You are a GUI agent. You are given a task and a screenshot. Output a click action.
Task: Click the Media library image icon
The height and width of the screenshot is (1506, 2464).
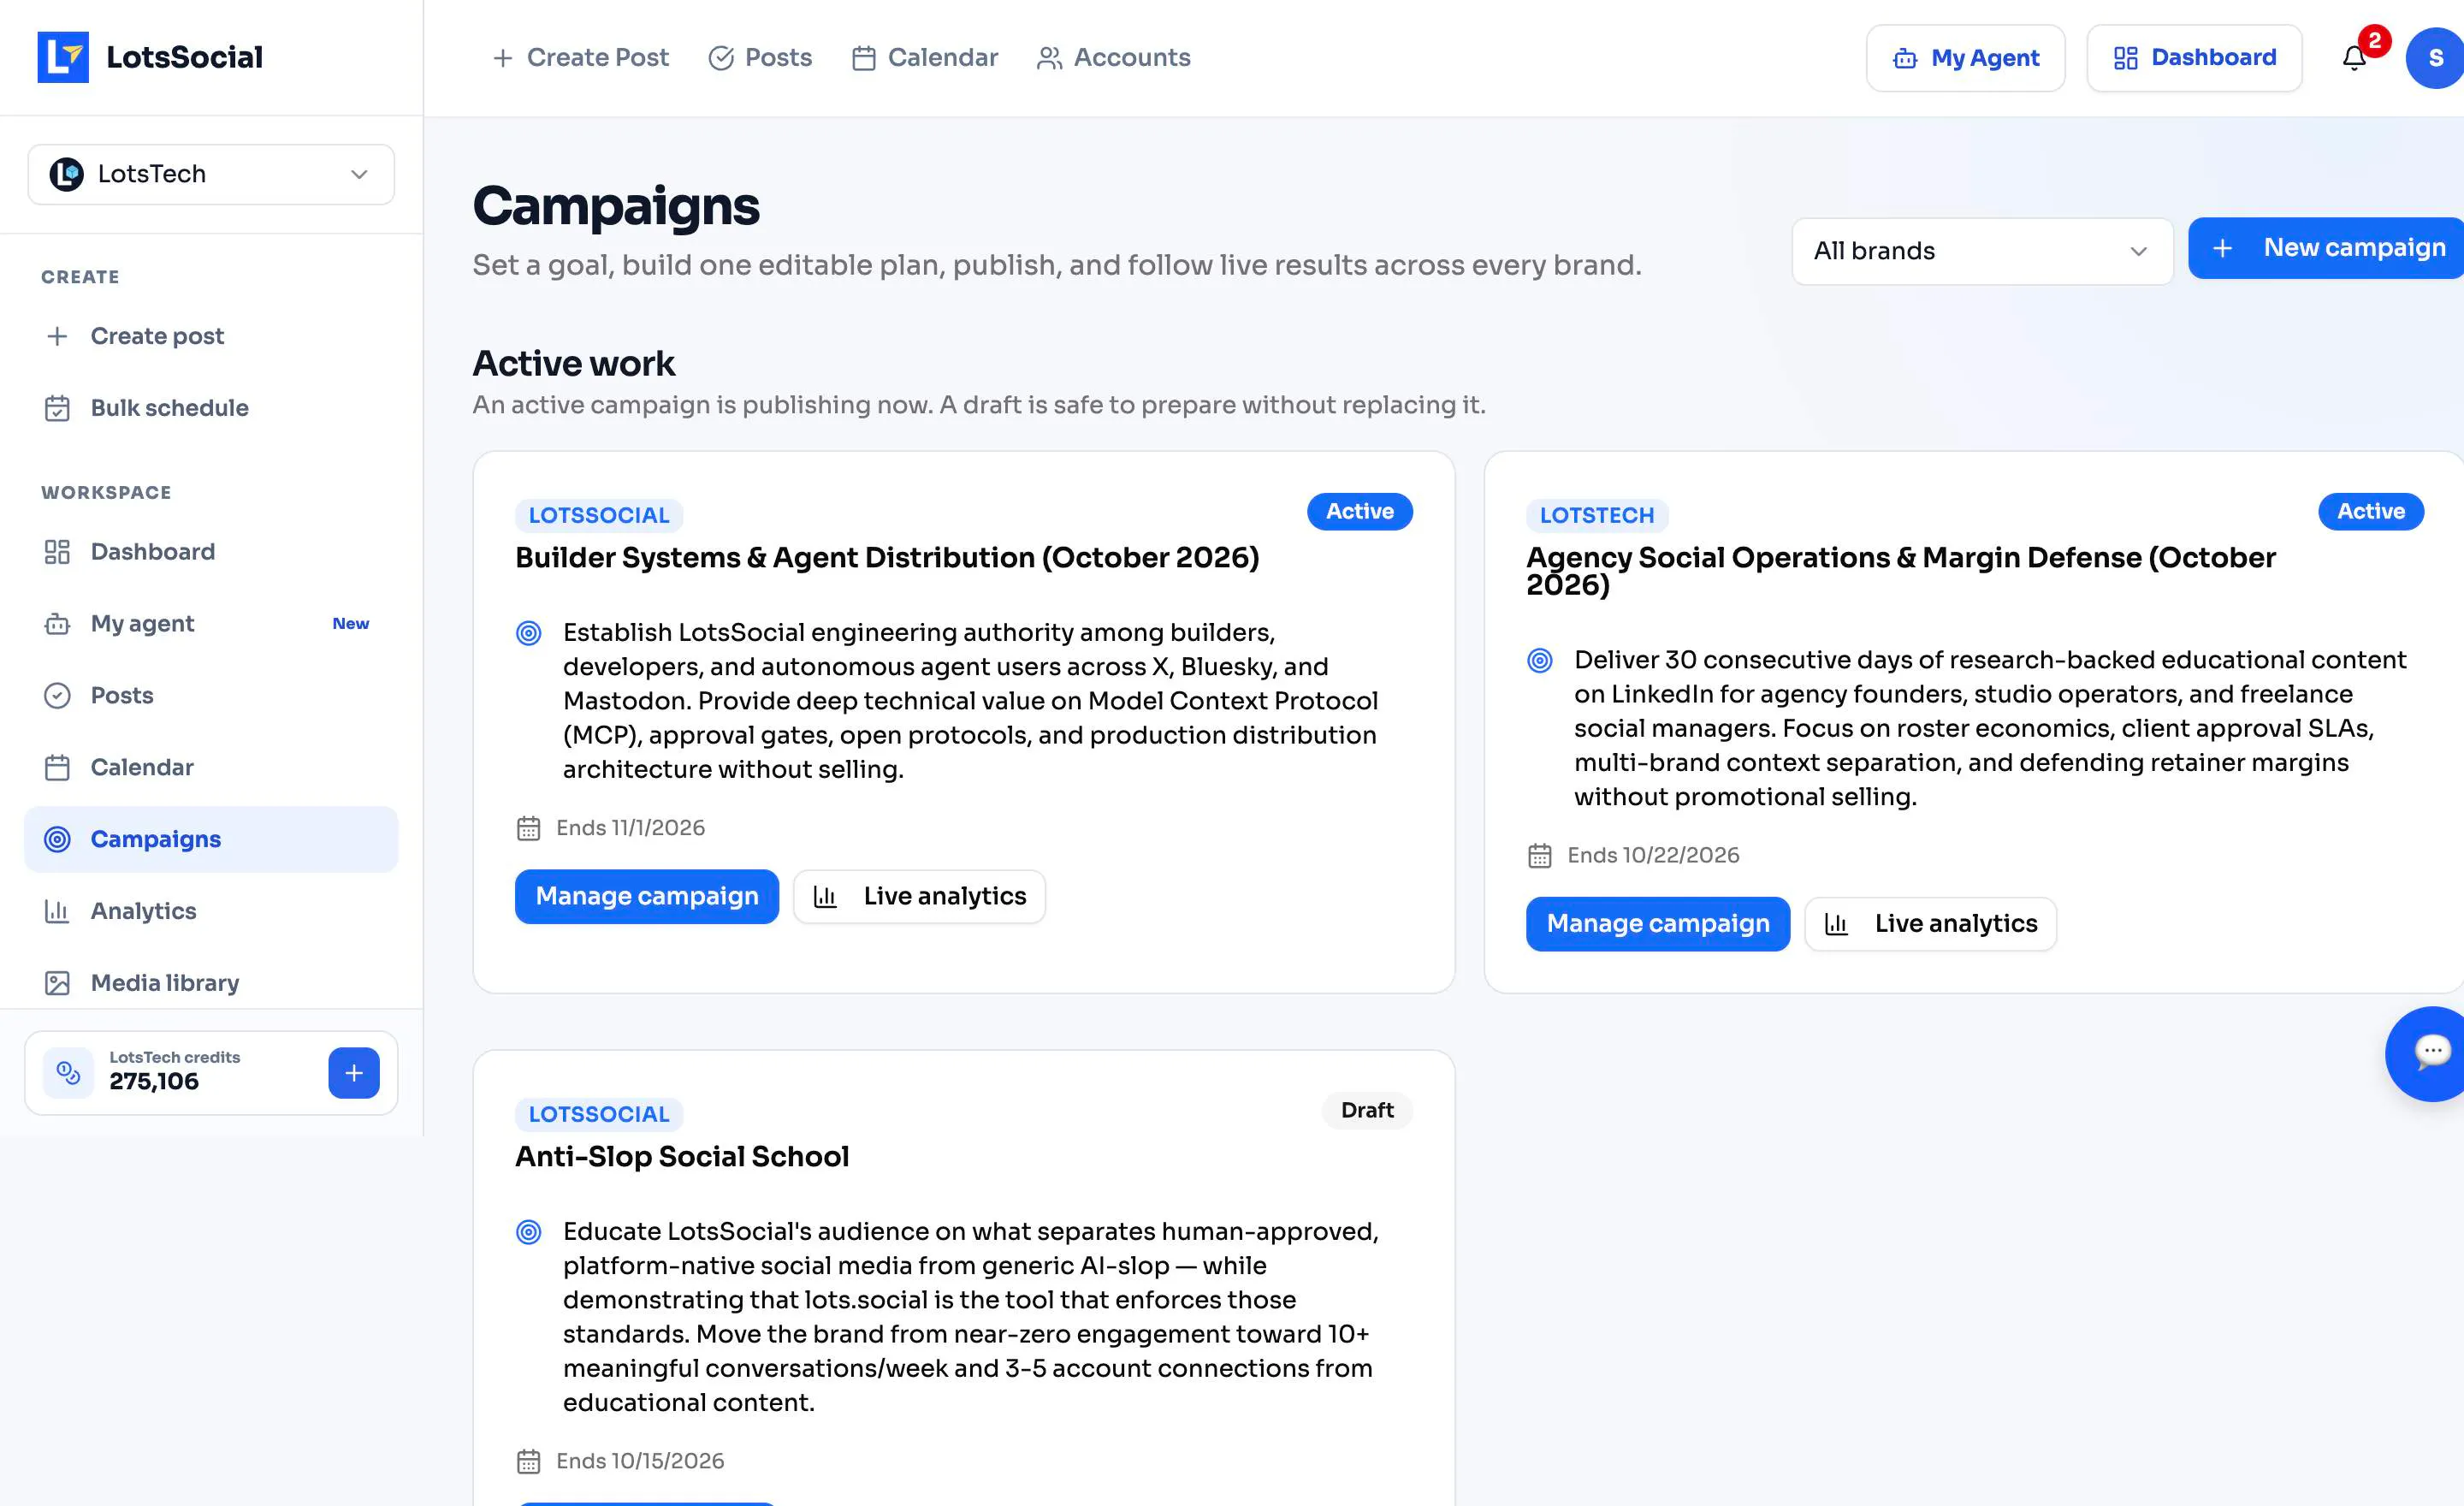coord(58,983)
